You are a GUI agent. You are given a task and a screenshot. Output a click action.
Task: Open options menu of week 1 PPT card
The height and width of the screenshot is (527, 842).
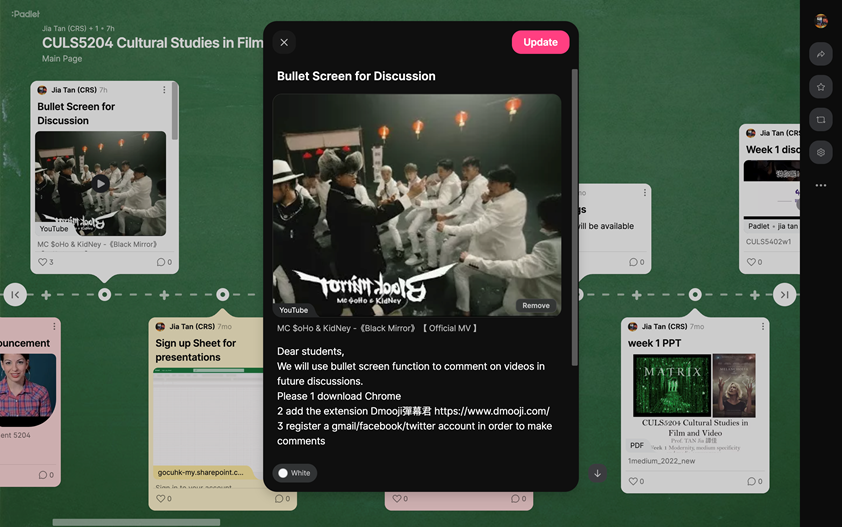point(763,326)
